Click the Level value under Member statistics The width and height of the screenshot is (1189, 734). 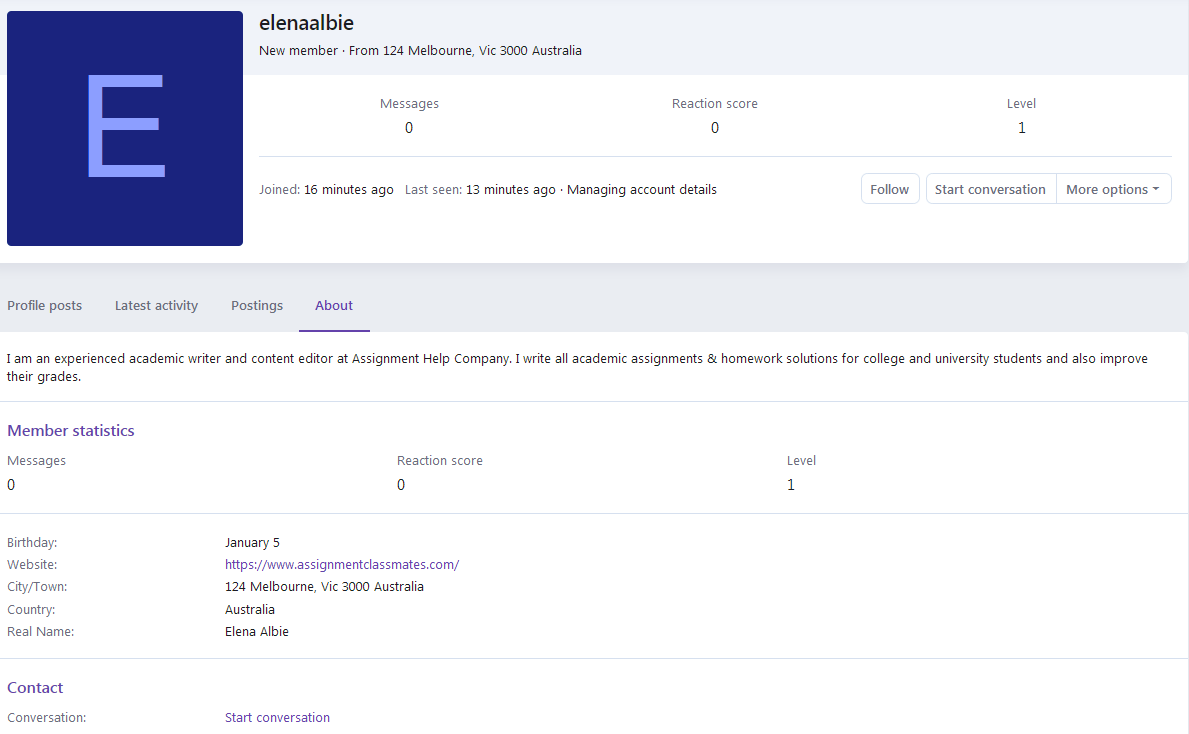pyautogui.click(x=791, y=485)
